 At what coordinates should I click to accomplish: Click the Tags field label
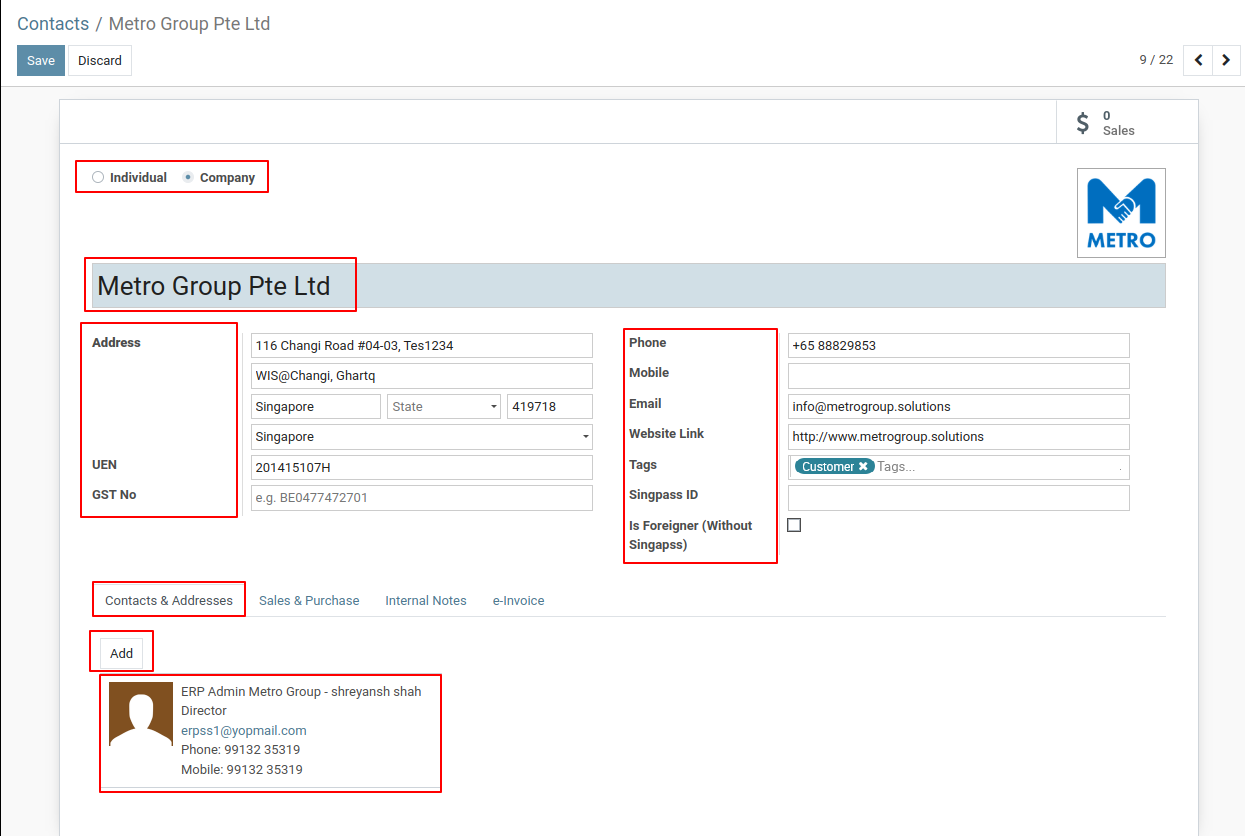pos(643,465)
